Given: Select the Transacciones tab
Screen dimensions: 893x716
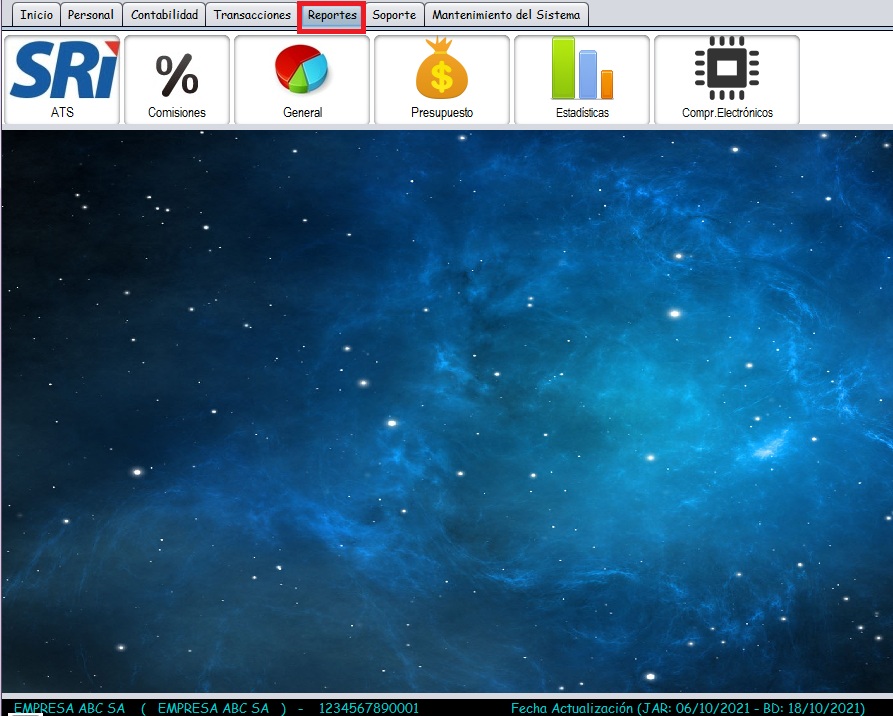Looking at the screenshot, I should 252,15.
